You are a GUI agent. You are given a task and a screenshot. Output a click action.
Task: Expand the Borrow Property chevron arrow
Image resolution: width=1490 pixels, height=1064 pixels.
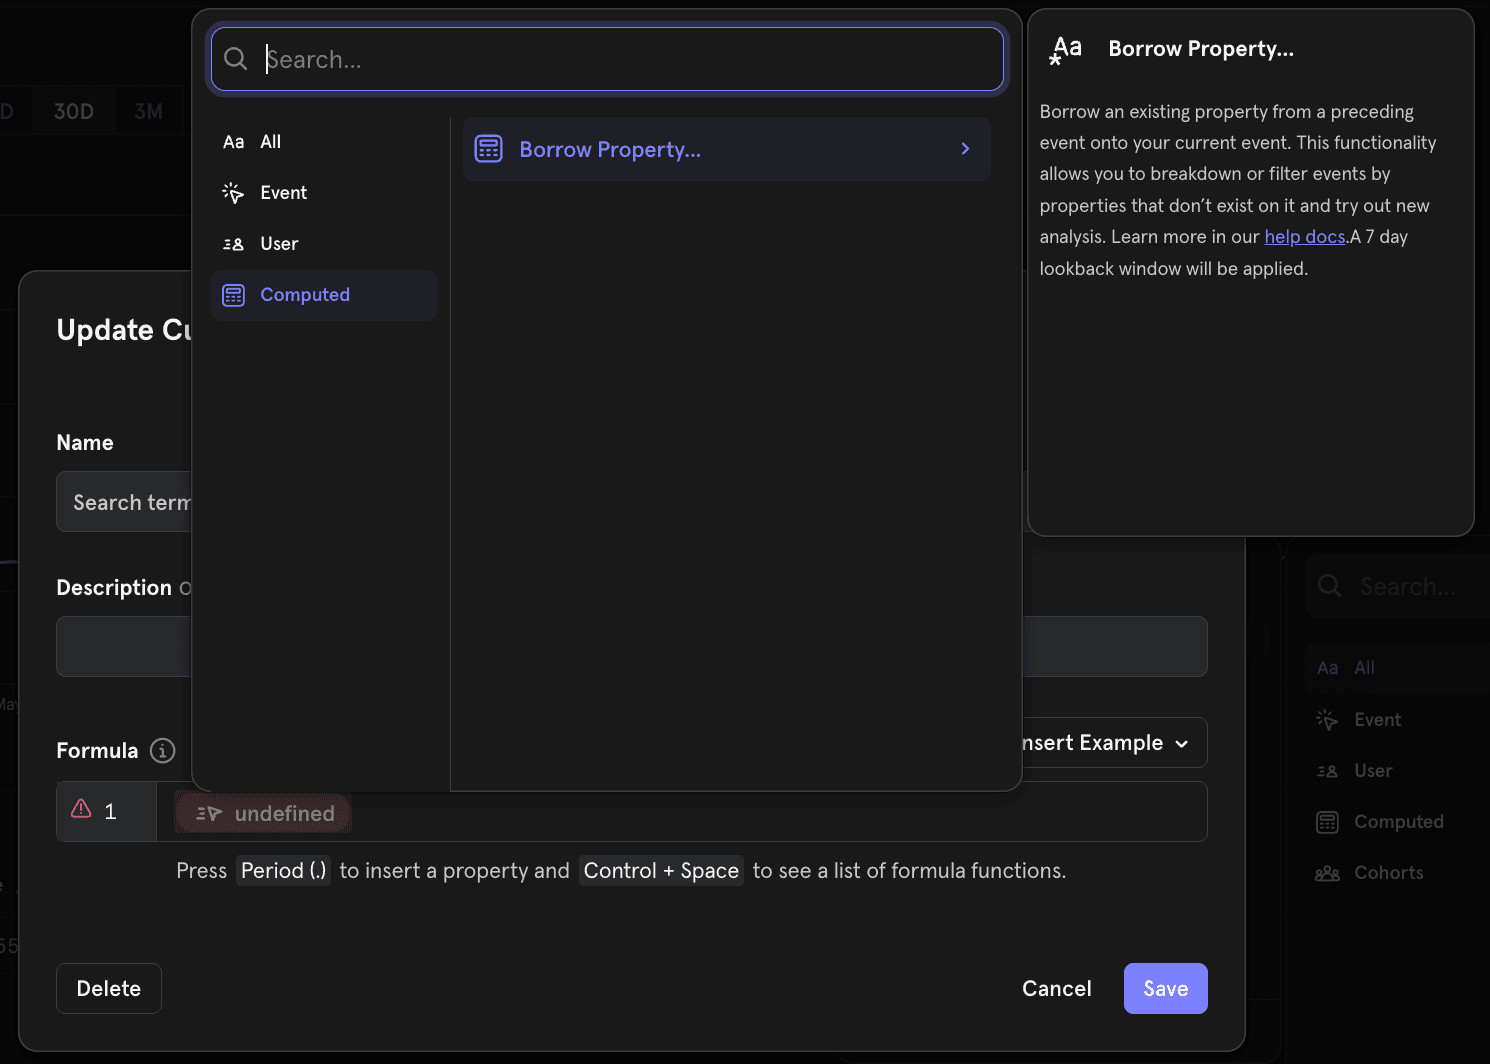click(x=965, y=149)
